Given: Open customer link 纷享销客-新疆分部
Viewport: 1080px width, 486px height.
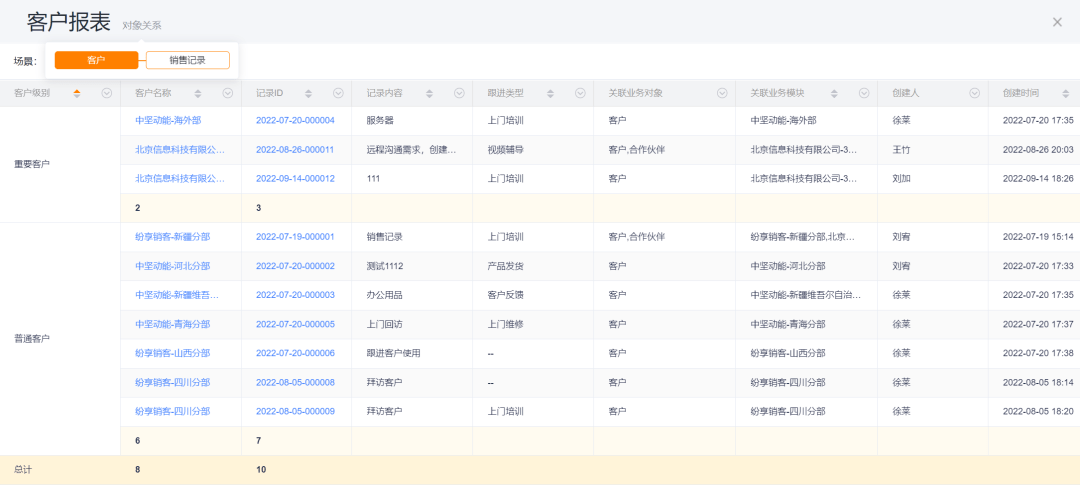Looking at the screenshot, I should [x=173, y=237].
